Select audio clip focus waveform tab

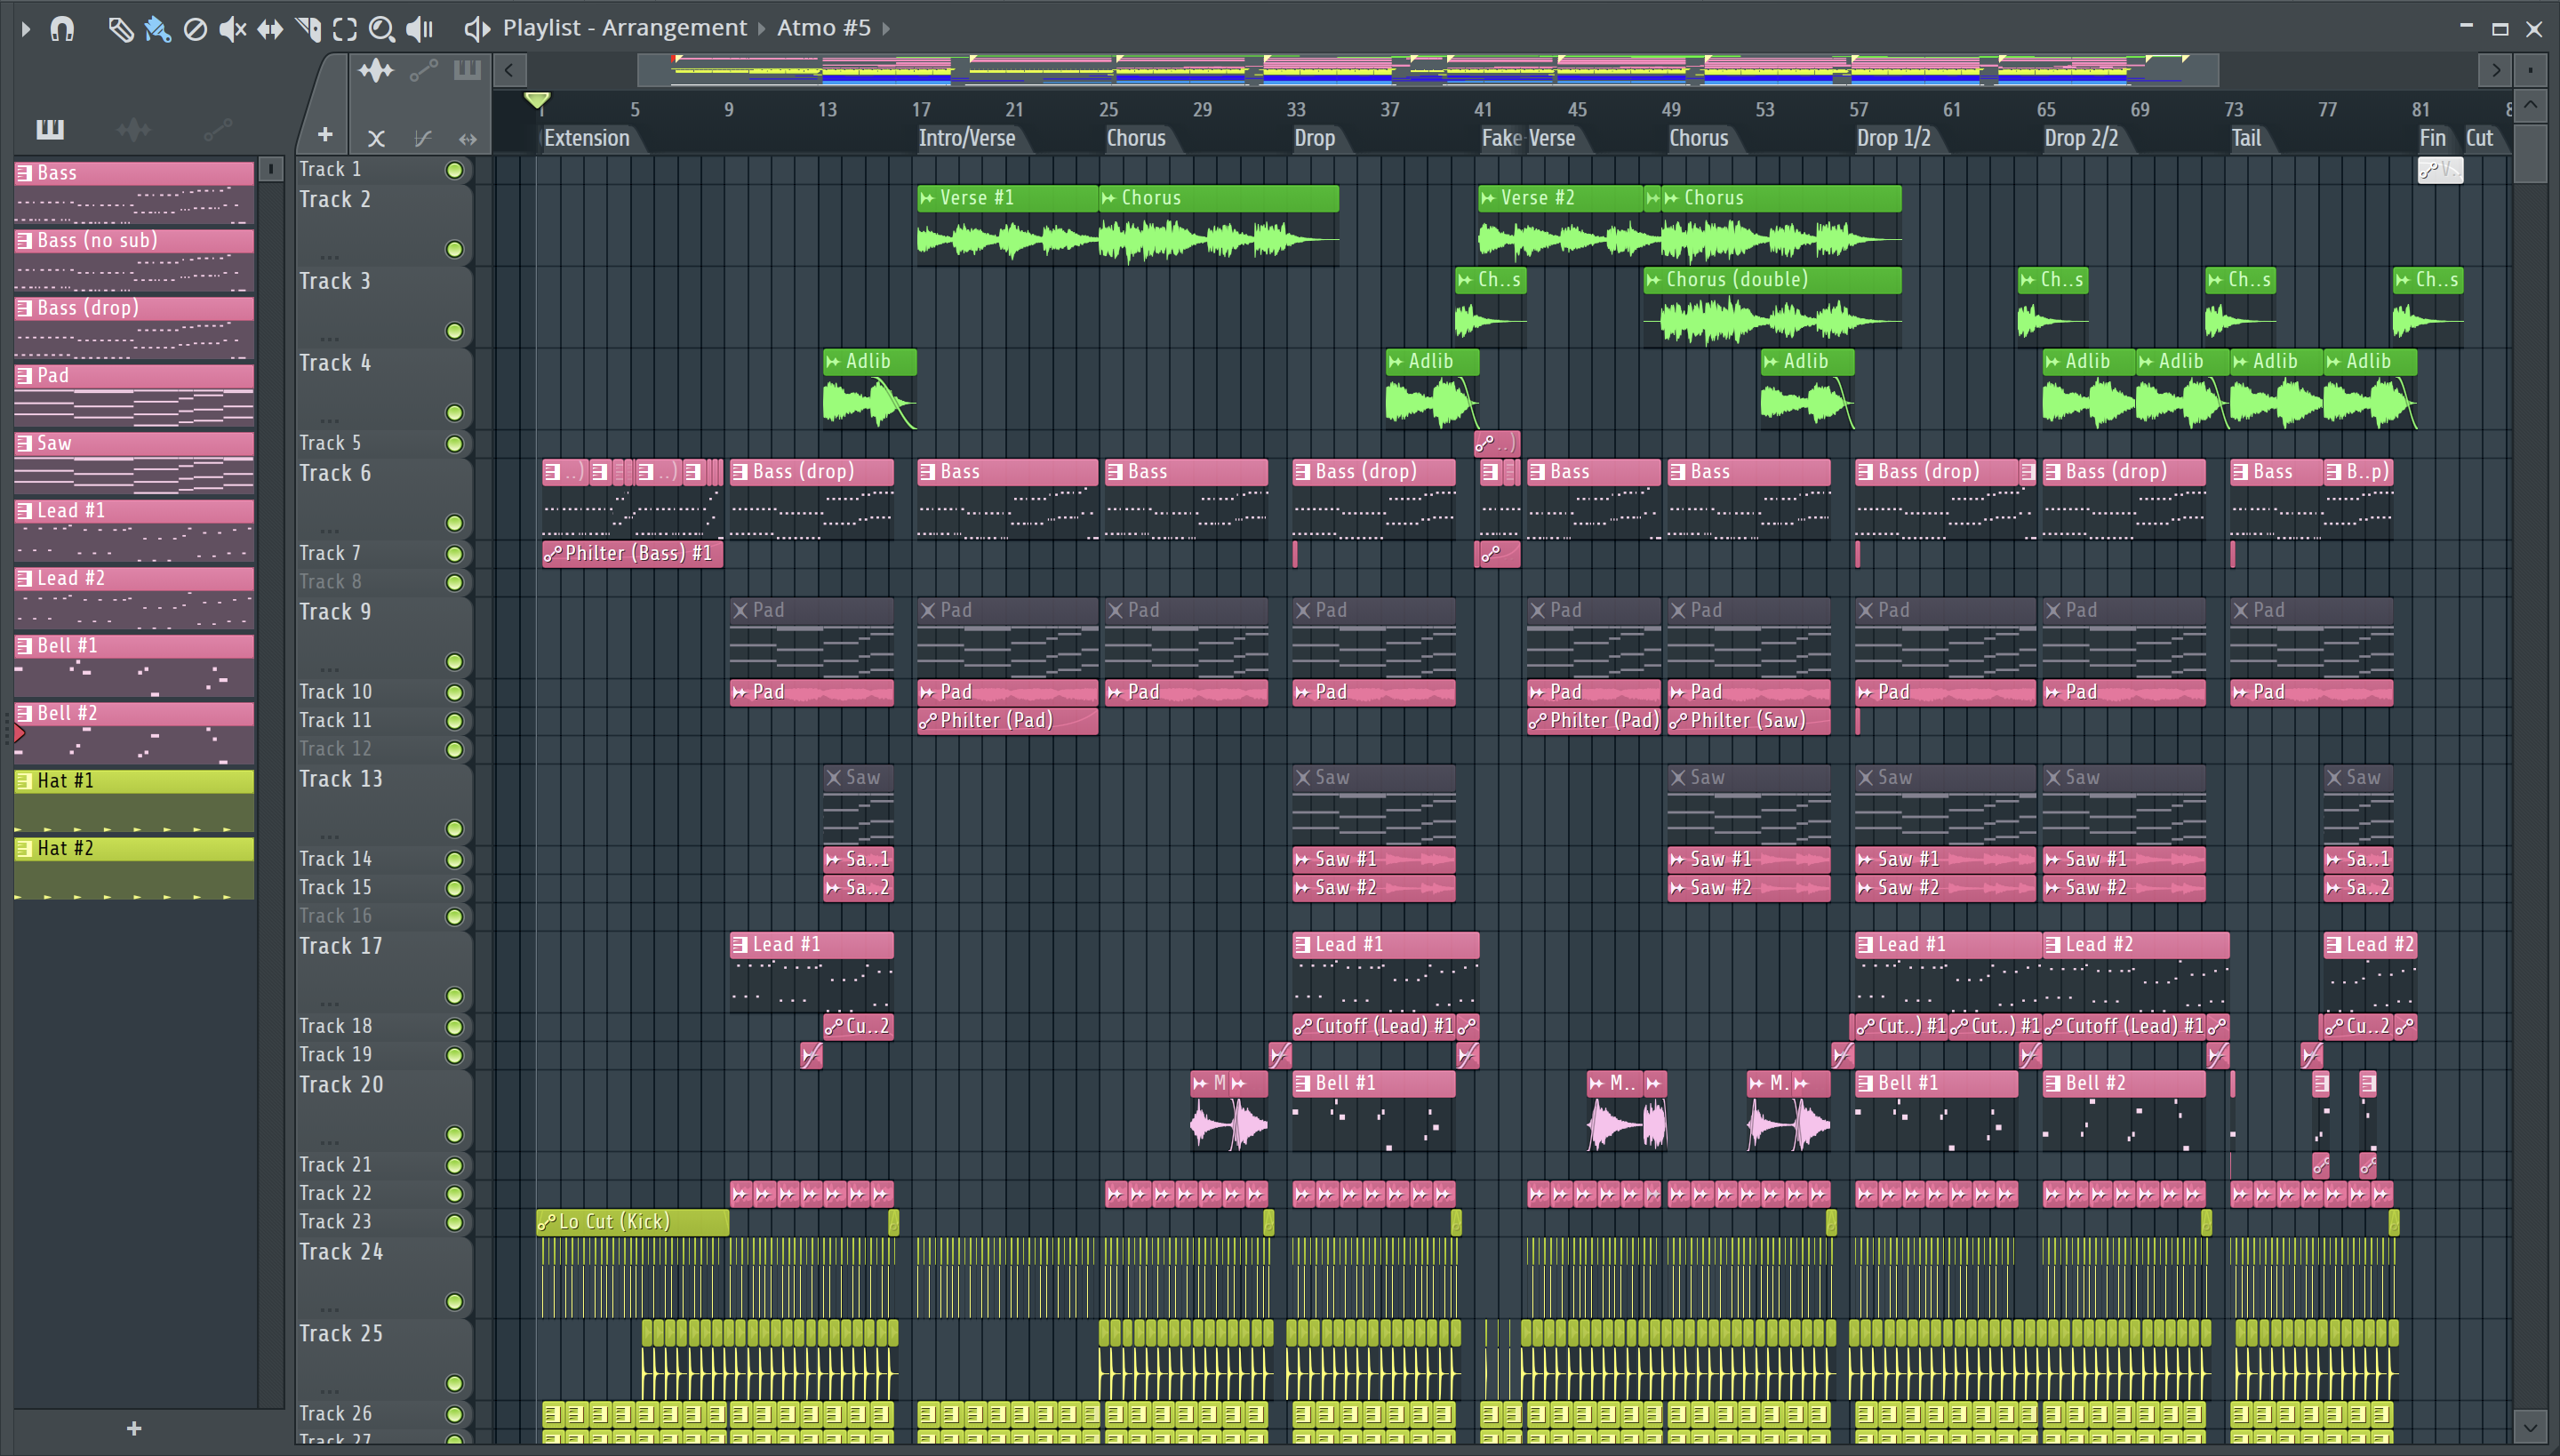[x=376, y=71]
